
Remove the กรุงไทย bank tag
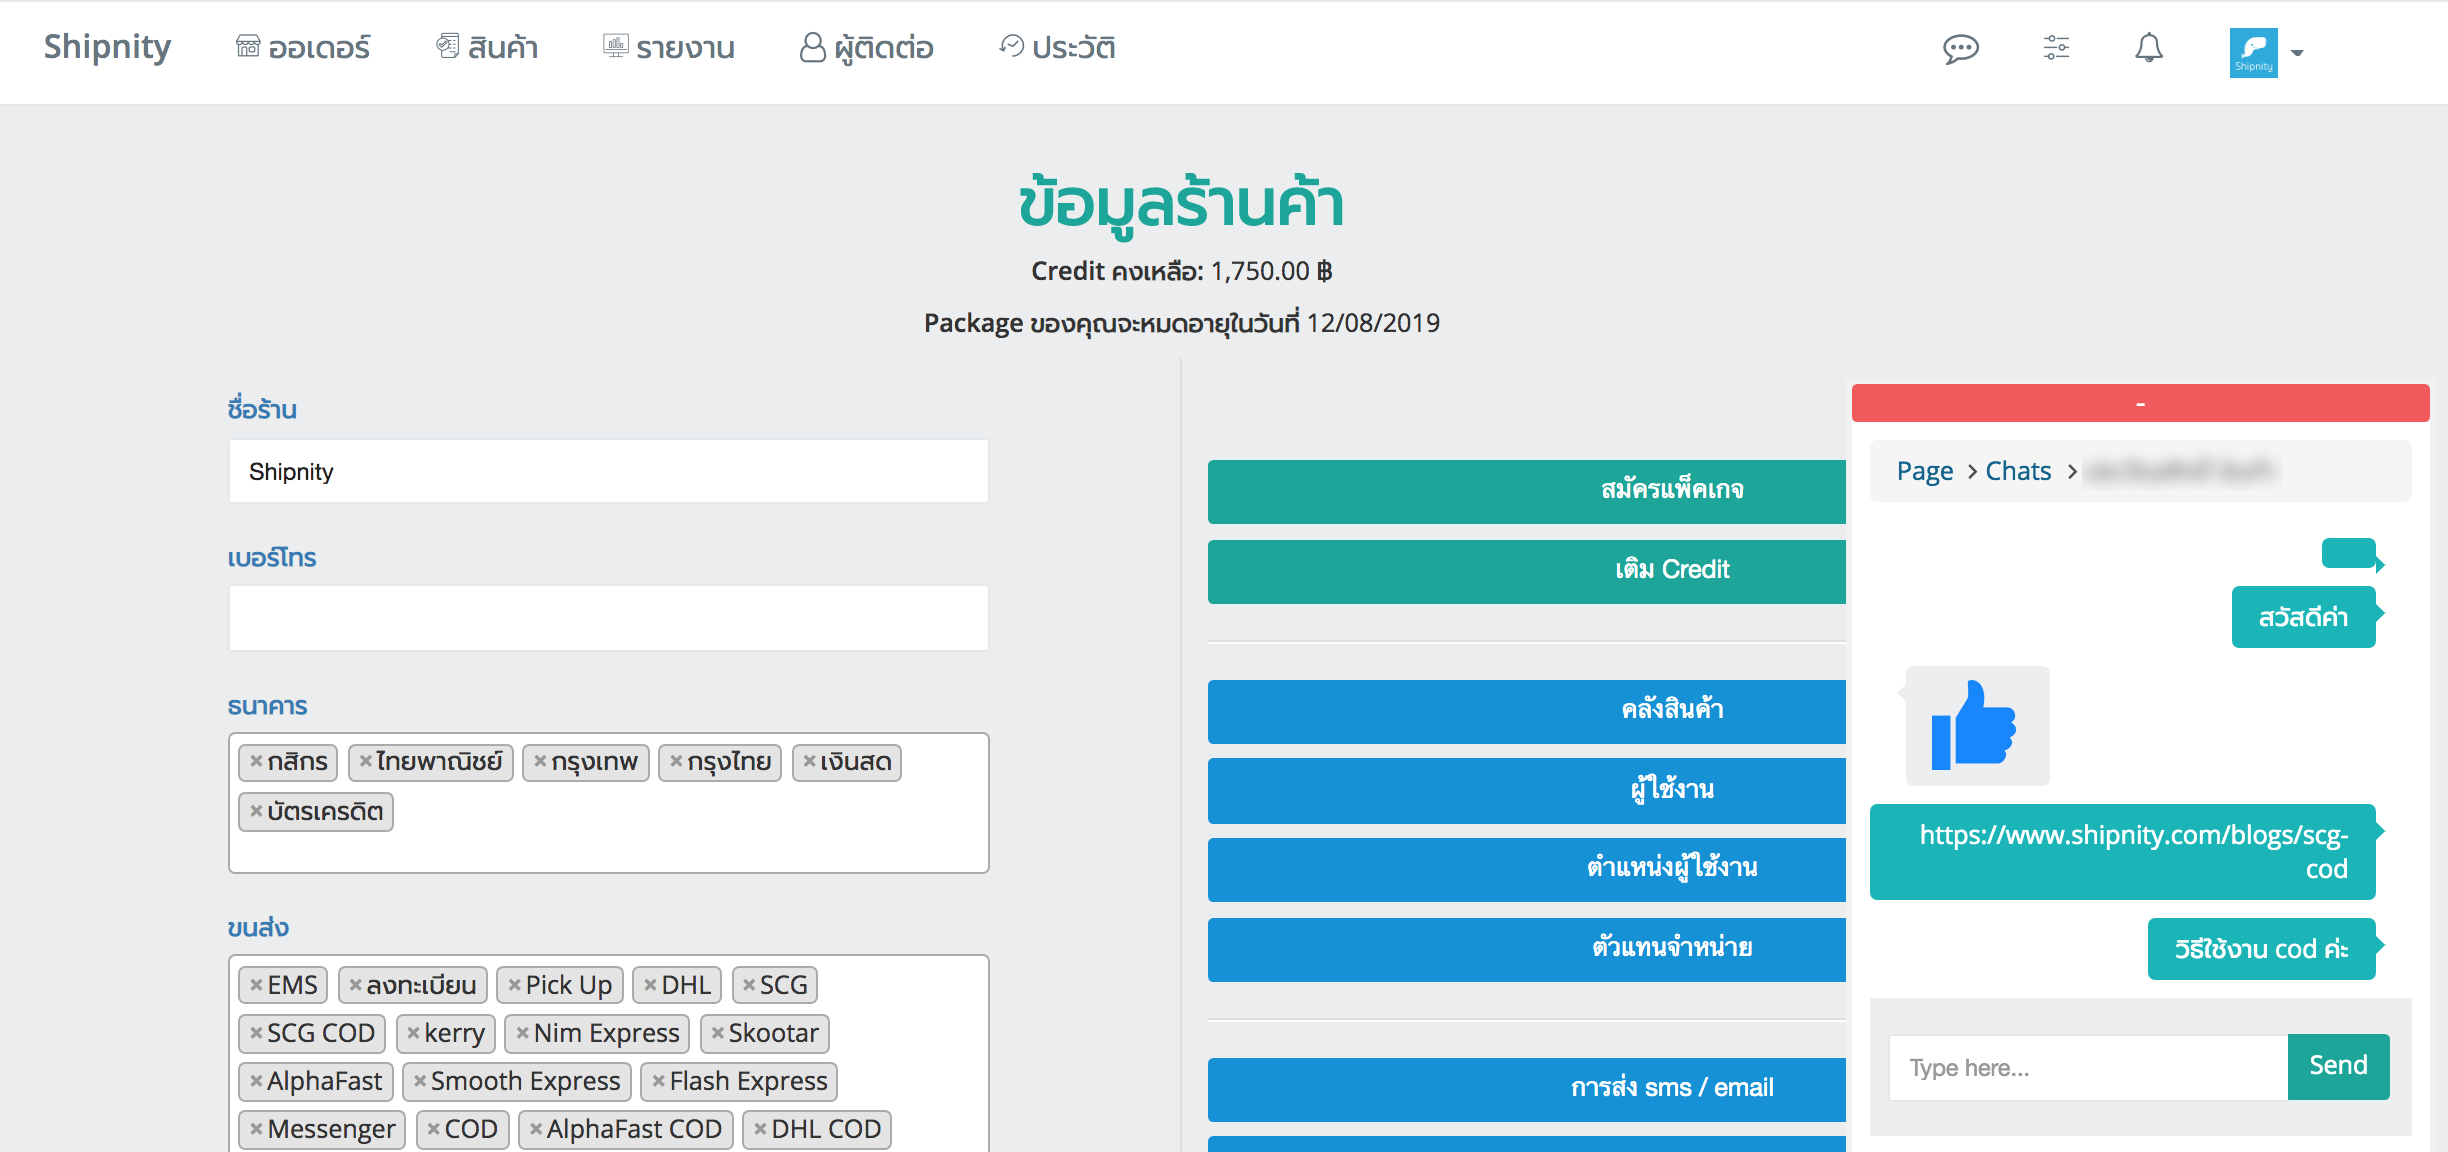point(676,761)
